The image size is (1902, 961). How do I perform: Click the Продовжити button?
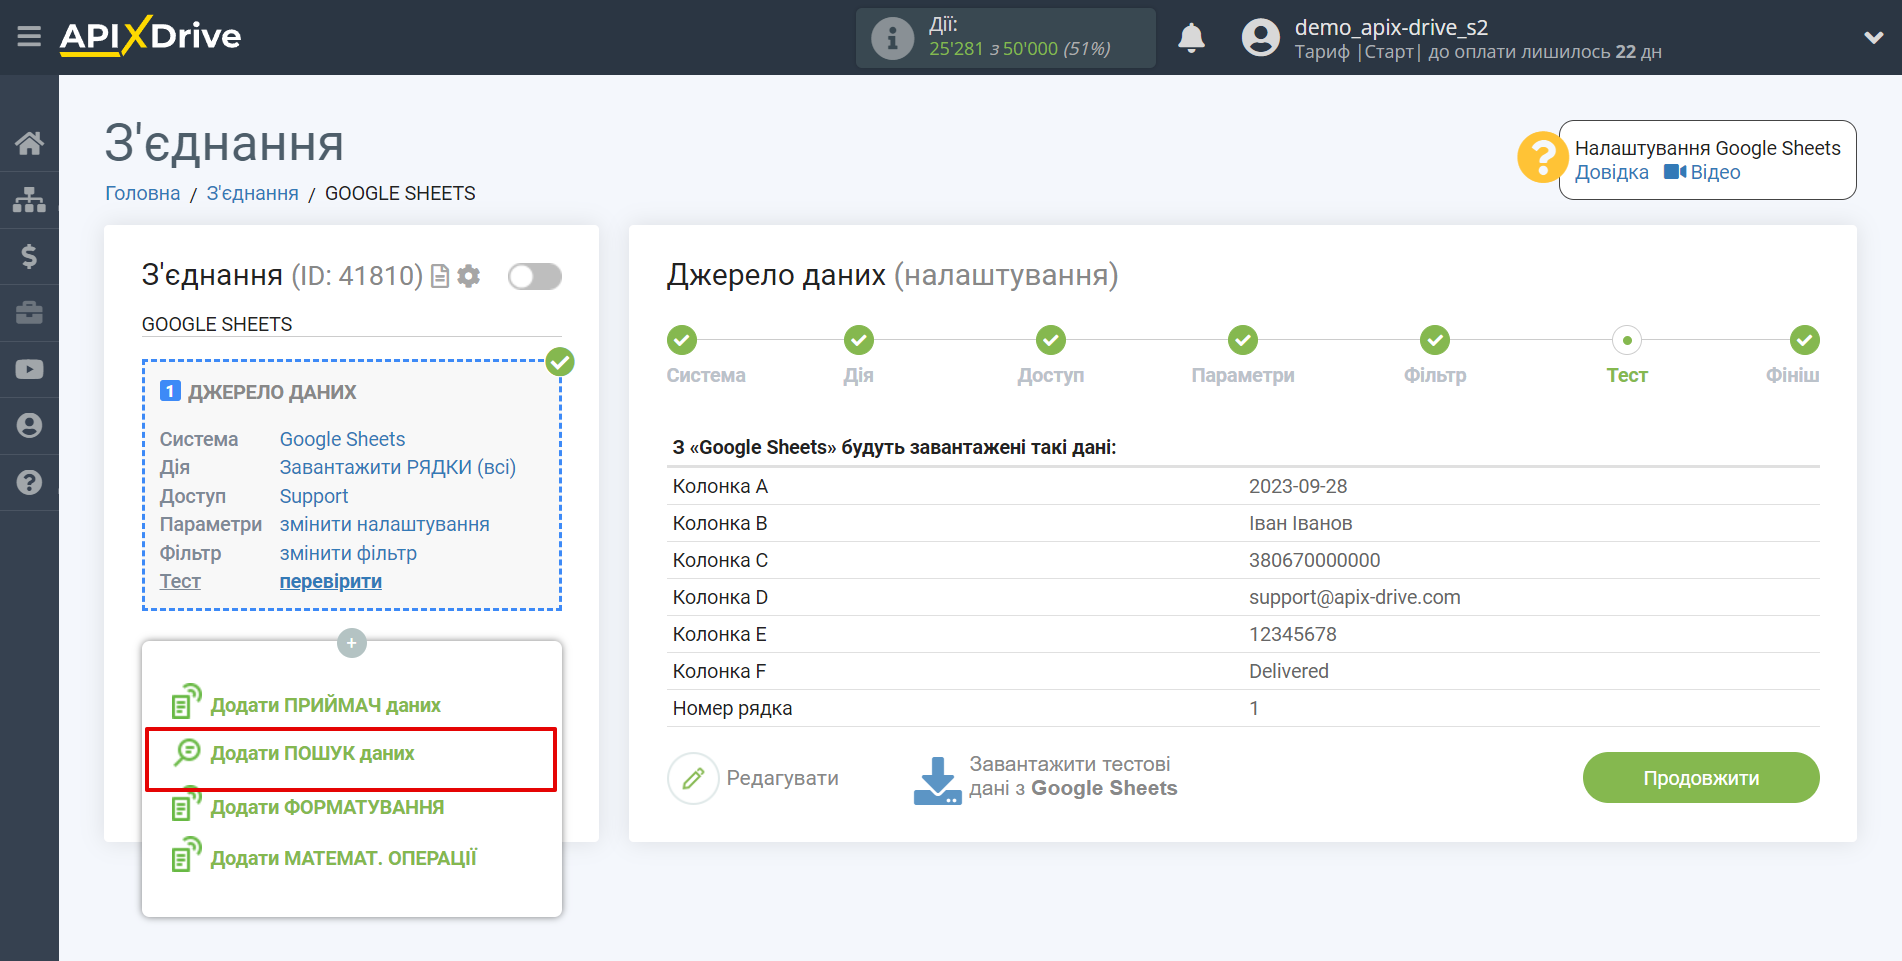click(x=1701, y=777)
